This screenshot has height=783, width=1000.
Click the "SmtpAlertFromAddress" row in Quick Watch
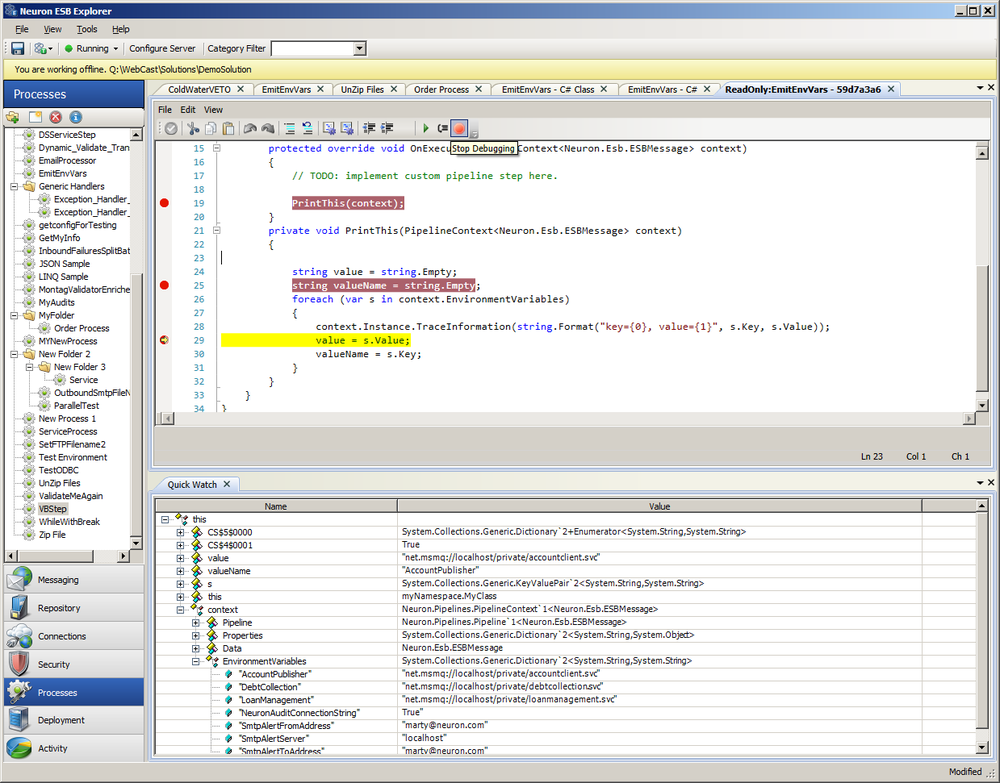[x=566, y=726]
